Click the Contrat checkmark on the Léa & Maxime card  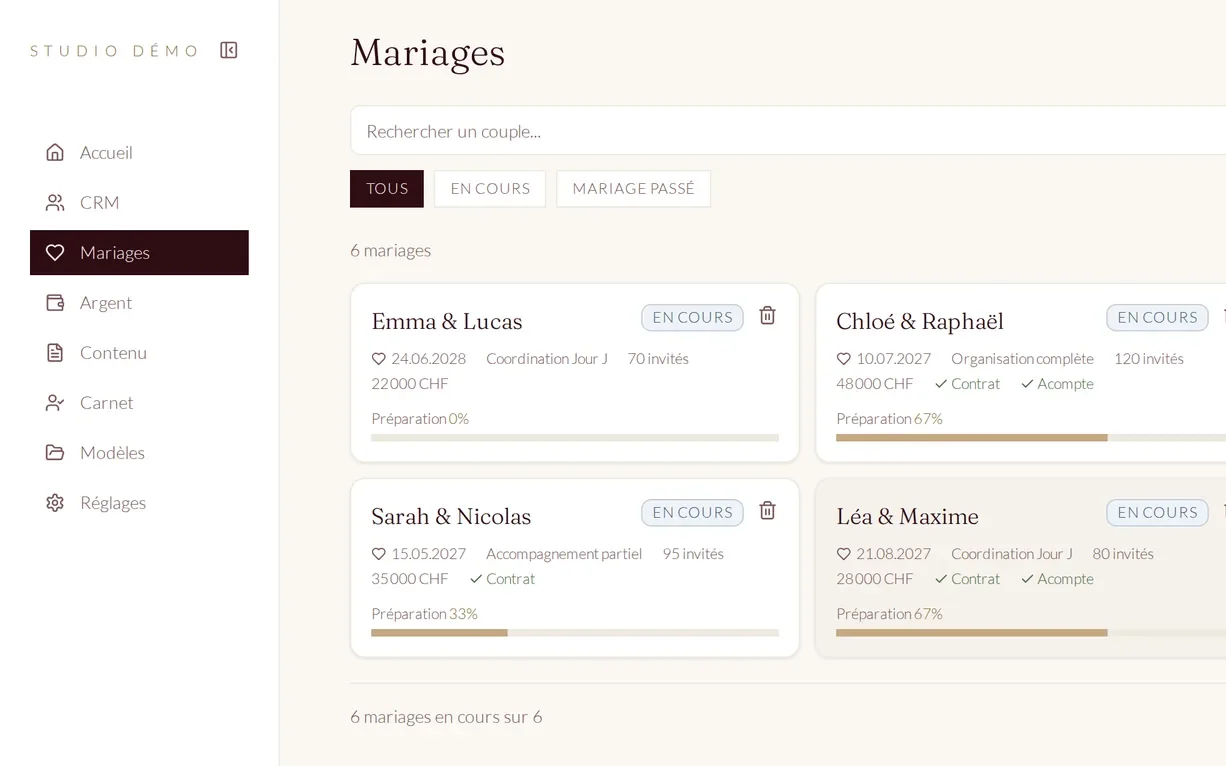[x=940, y=578]
